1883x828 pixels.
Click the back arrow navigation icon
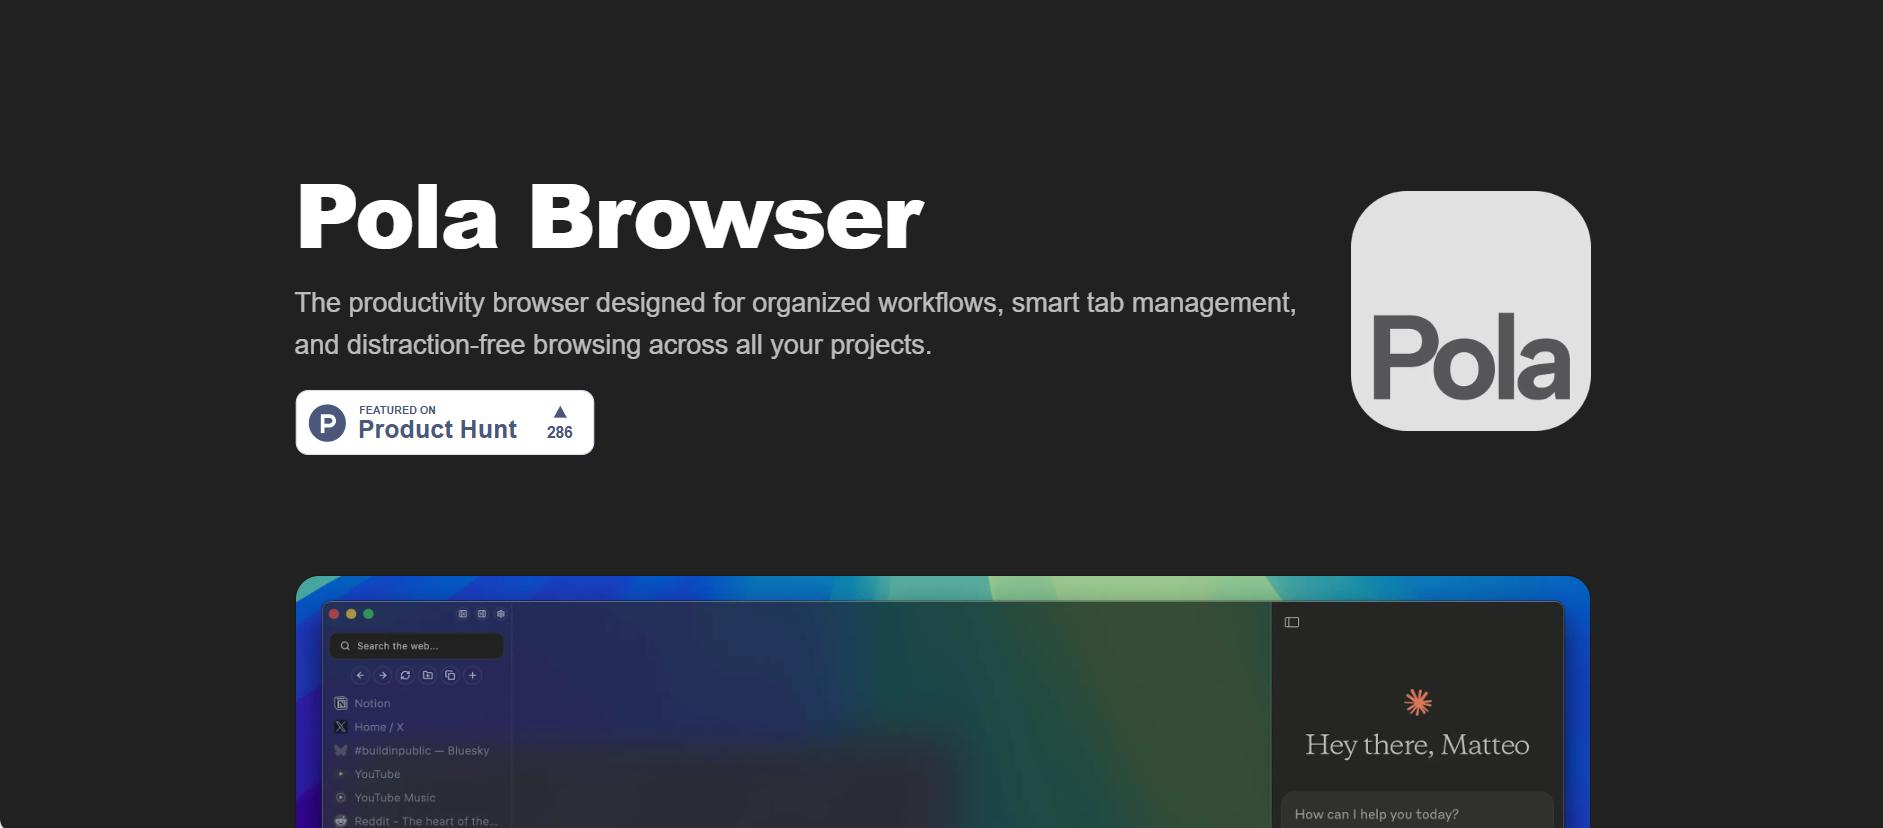[x=360, y=675]
